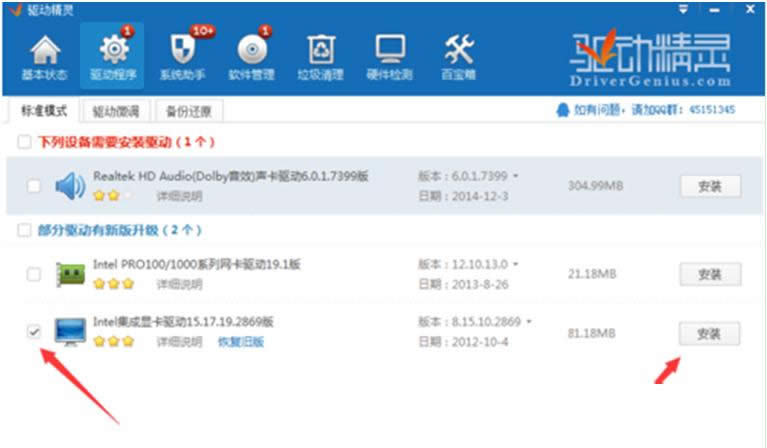Check the Realtek HD Audio driver checkbox
Image resolution: width=767 pixels, height=448 pixels.
34,186
